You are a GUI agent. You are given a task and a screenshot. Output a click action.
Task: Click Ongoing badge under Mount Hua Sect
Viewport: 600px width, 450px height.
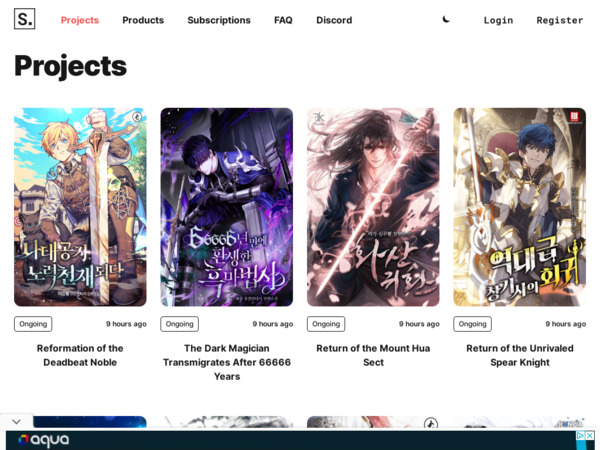tap(326, 324)
